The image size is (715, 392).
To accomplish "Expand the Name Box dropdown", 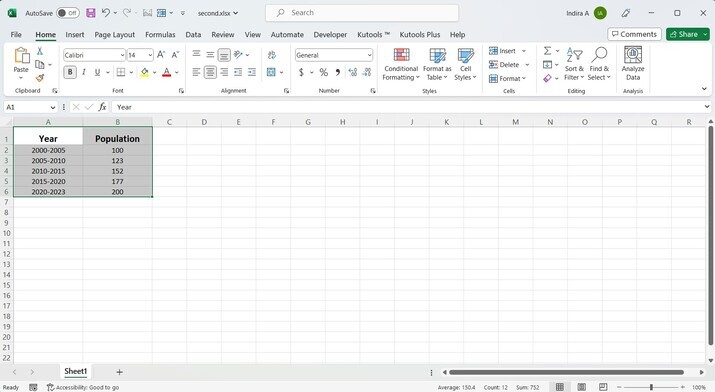I will tap(52, 107).
